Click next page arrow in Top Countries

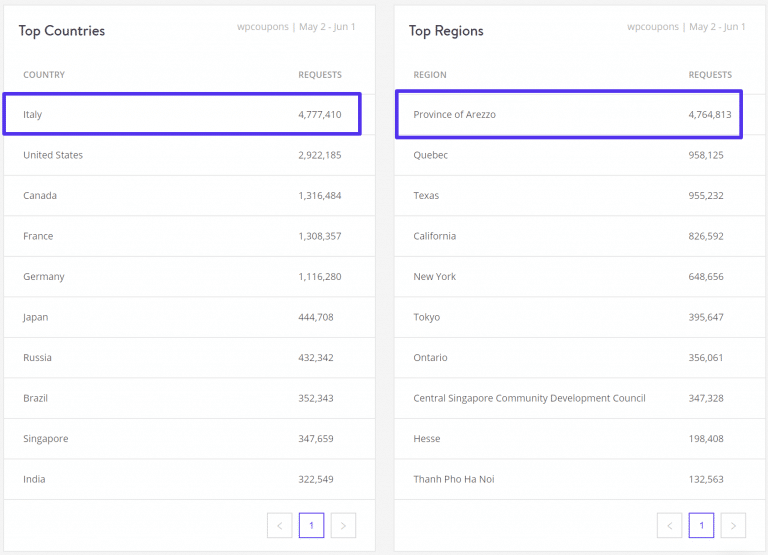pos(343,525)
